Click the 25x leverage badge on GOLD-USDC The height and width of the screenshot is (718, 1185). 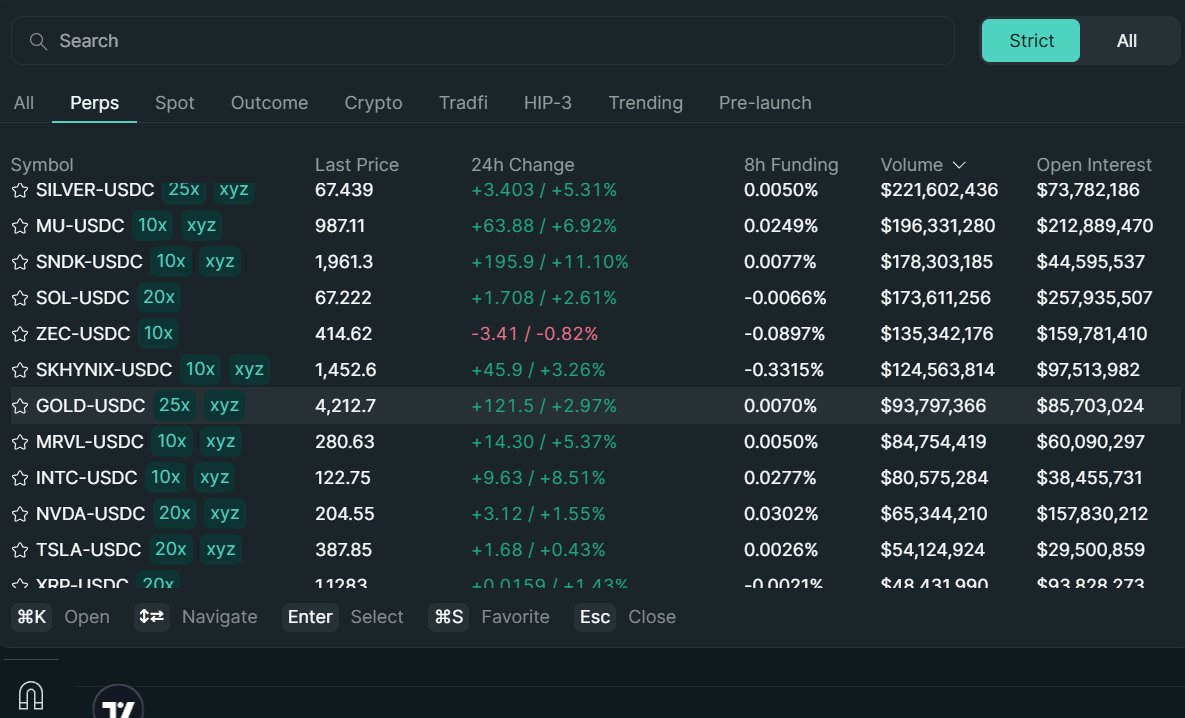pos(175,406)
